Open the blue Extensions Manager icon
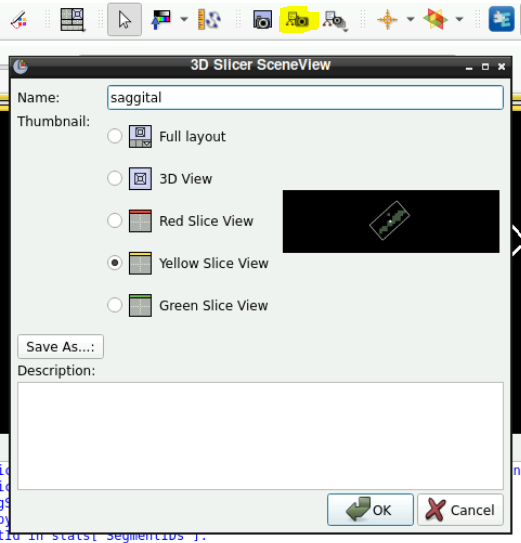 pyautogui.click(x=501, y=19)
